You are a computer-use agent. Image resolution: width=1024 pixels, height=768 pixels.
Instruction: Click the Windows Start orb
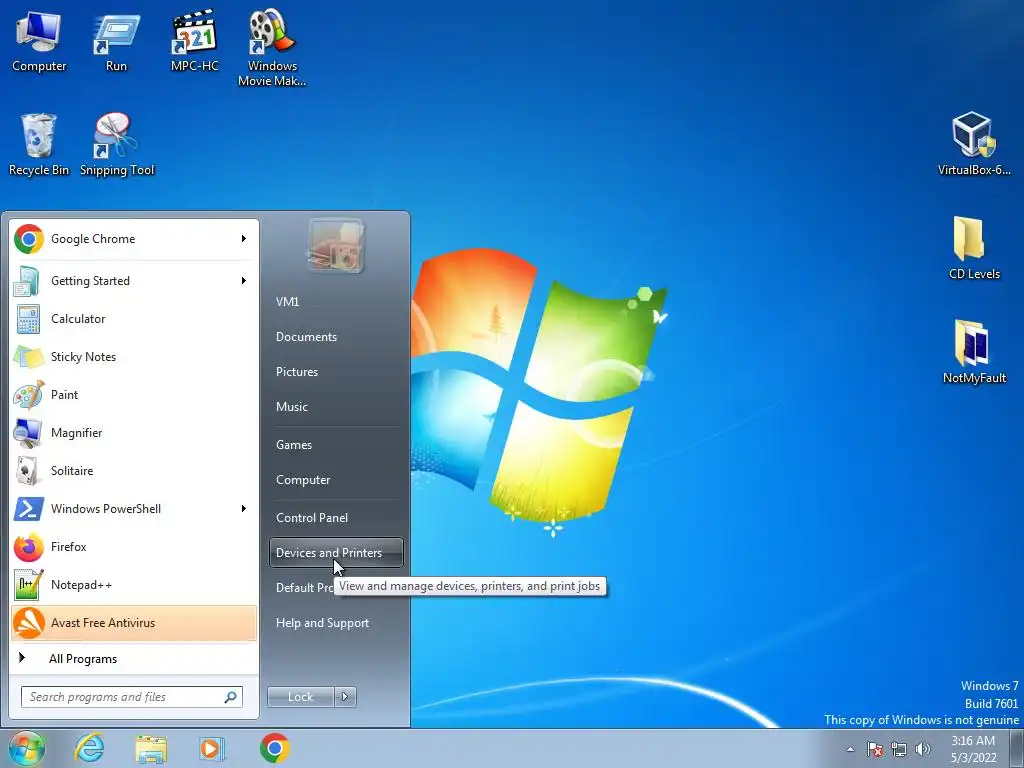click(x=27, y=748)
